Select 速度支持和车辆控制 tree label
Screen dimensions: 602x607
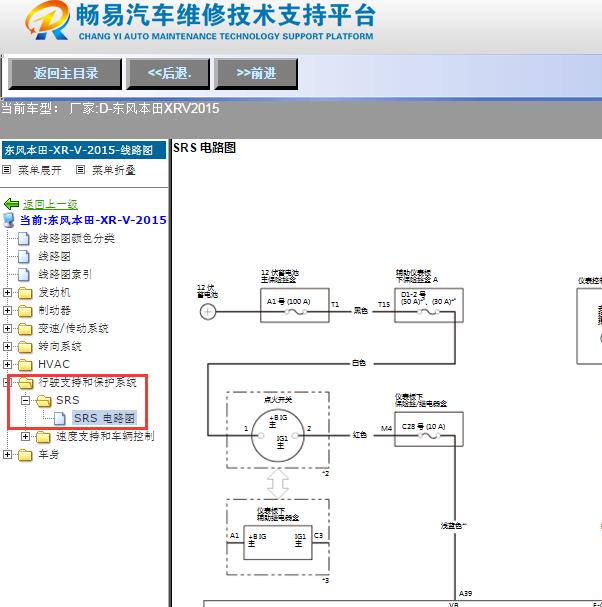(x=105, y=437)
